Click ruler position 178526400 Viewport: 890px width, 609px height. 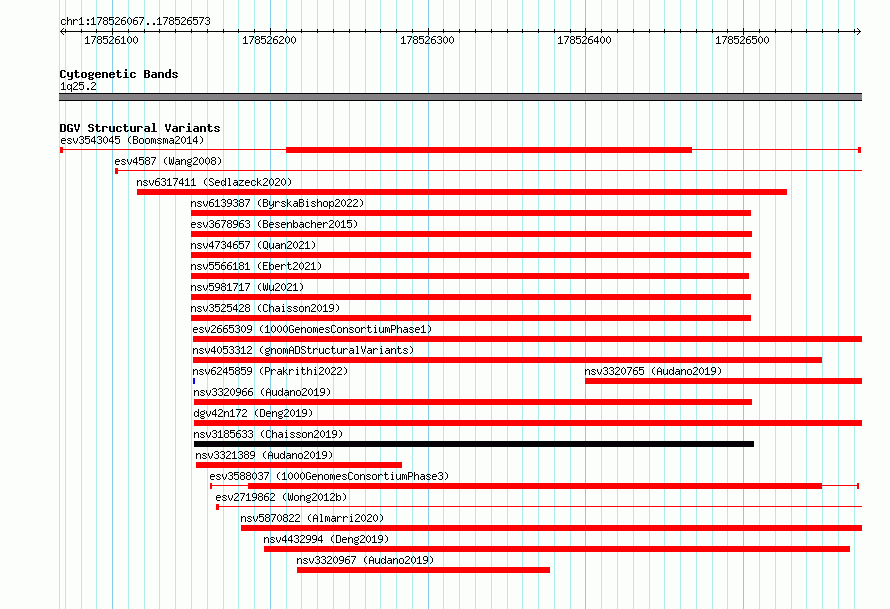[x=584, y=40]
